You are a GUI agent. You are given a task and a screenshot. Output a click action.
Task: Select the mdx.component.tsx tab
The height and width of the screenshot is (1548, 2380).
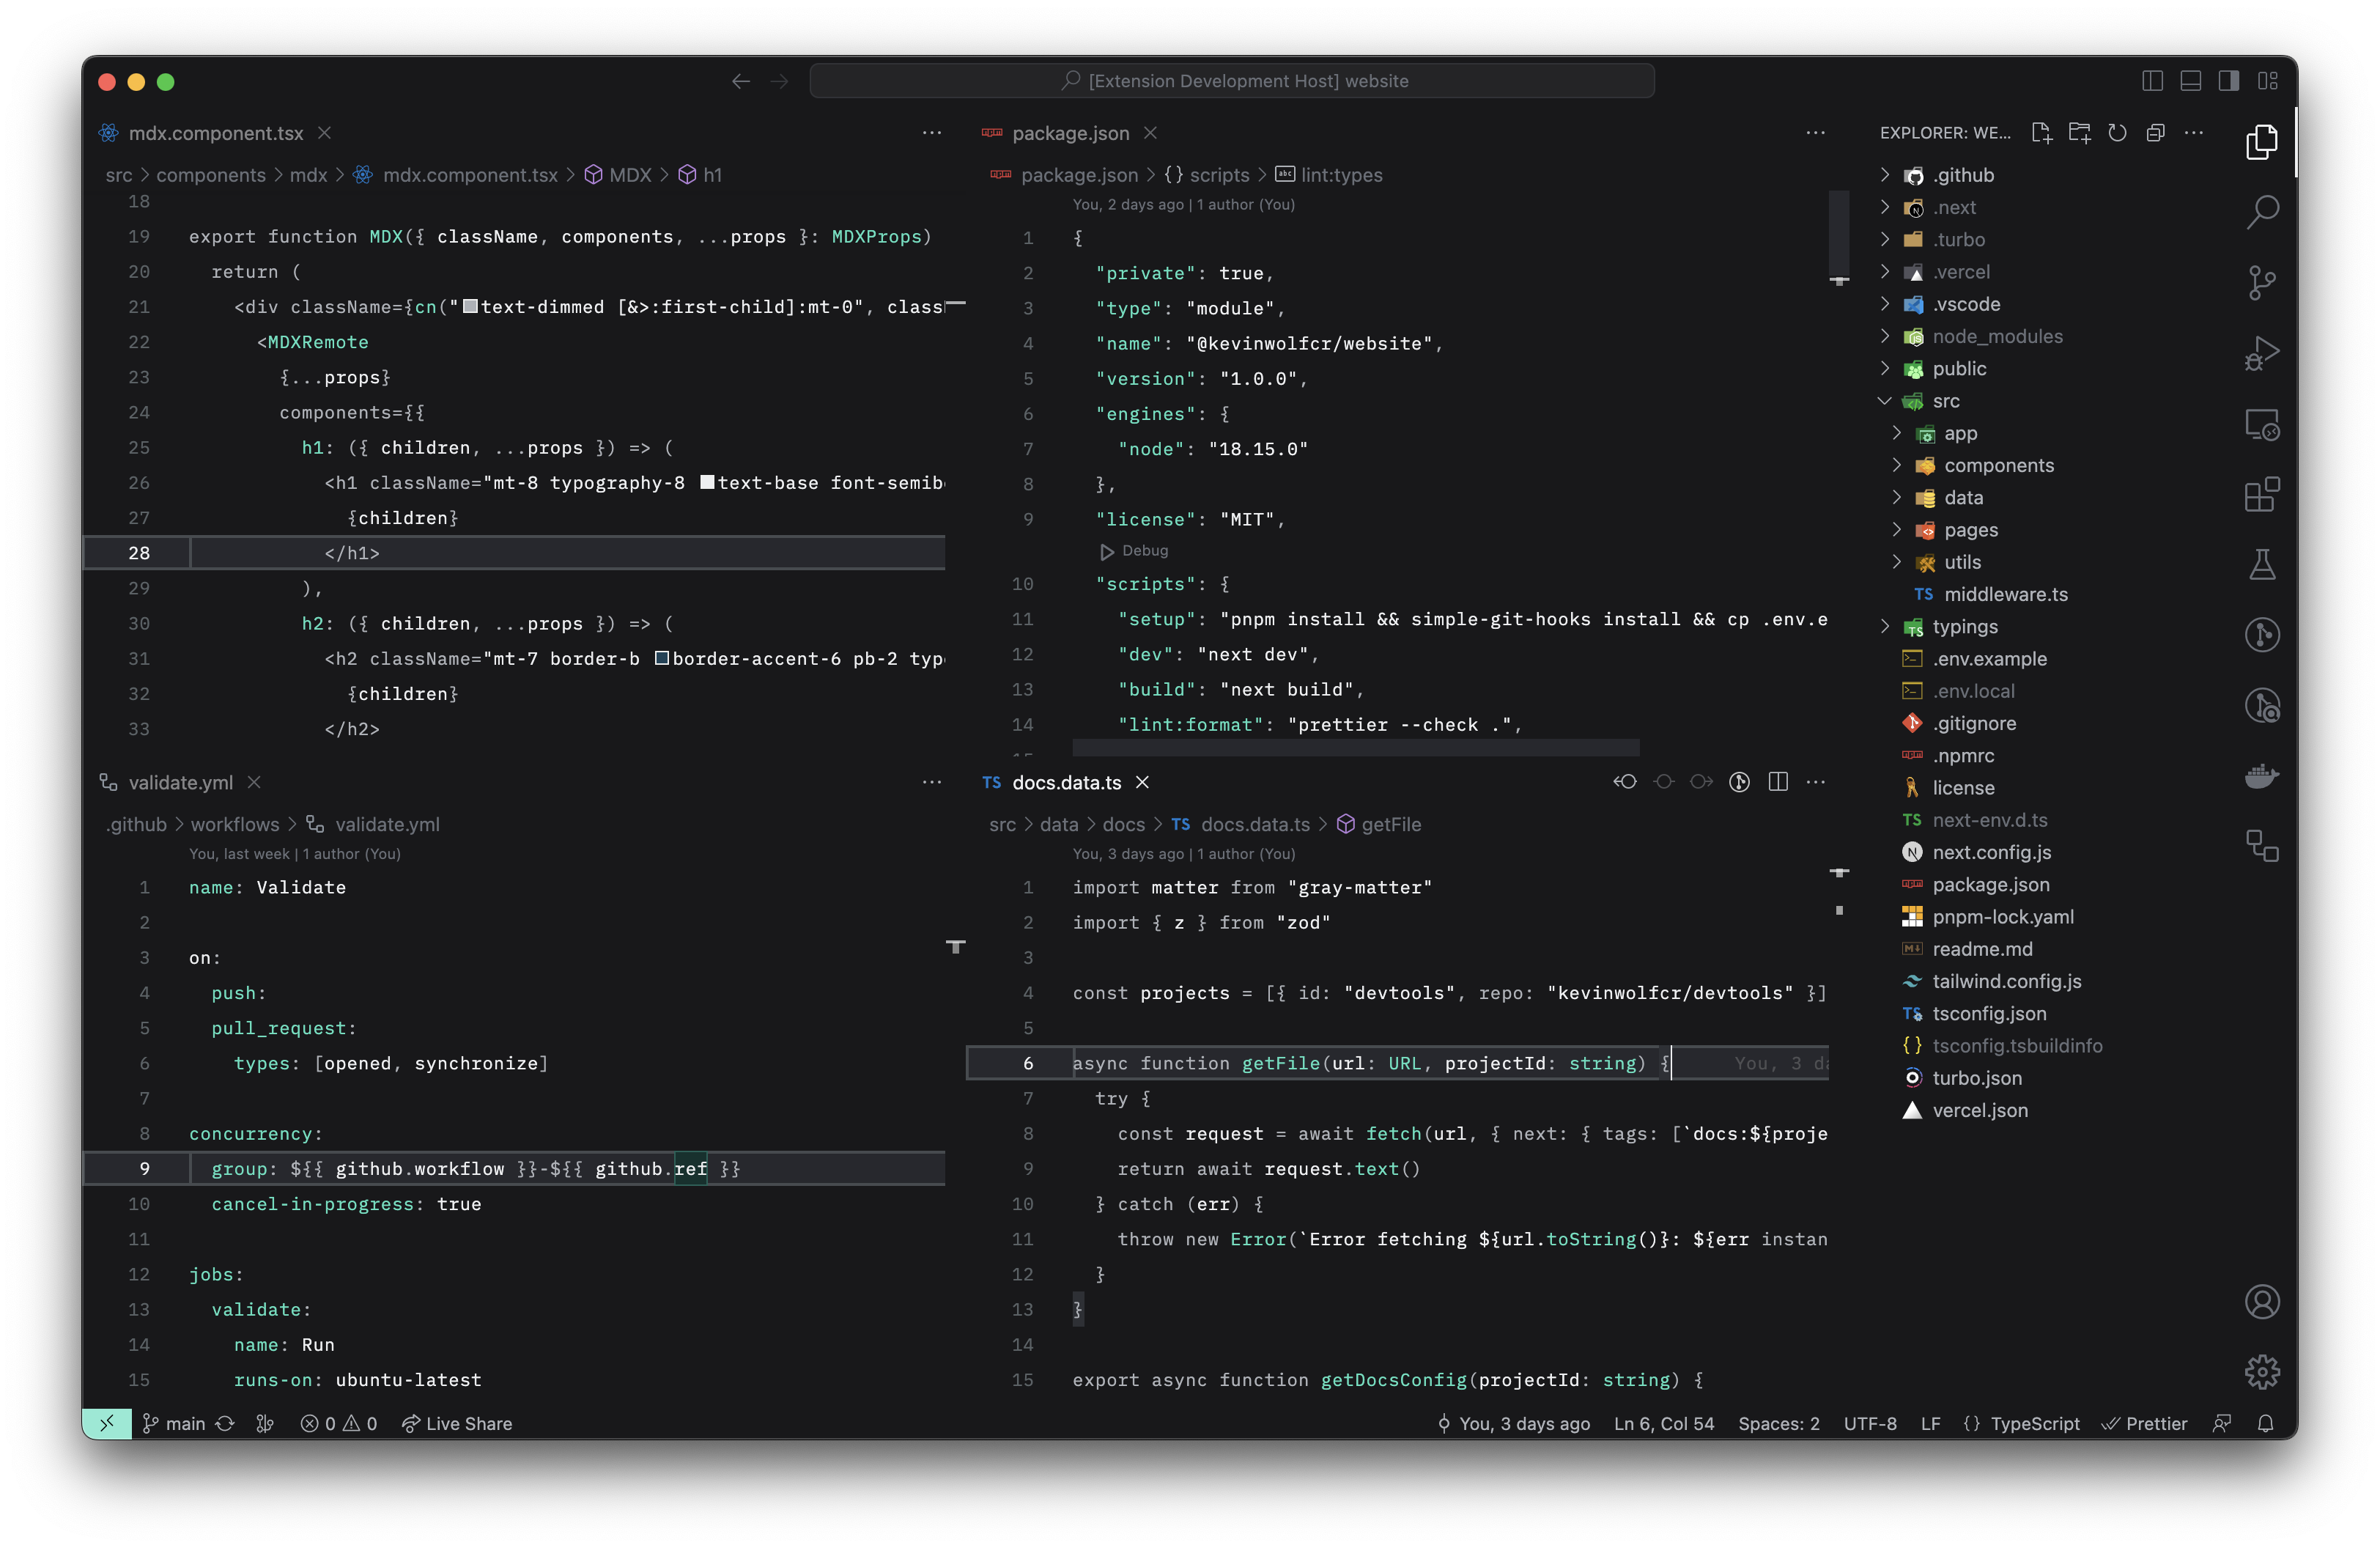tap(215, 133)
